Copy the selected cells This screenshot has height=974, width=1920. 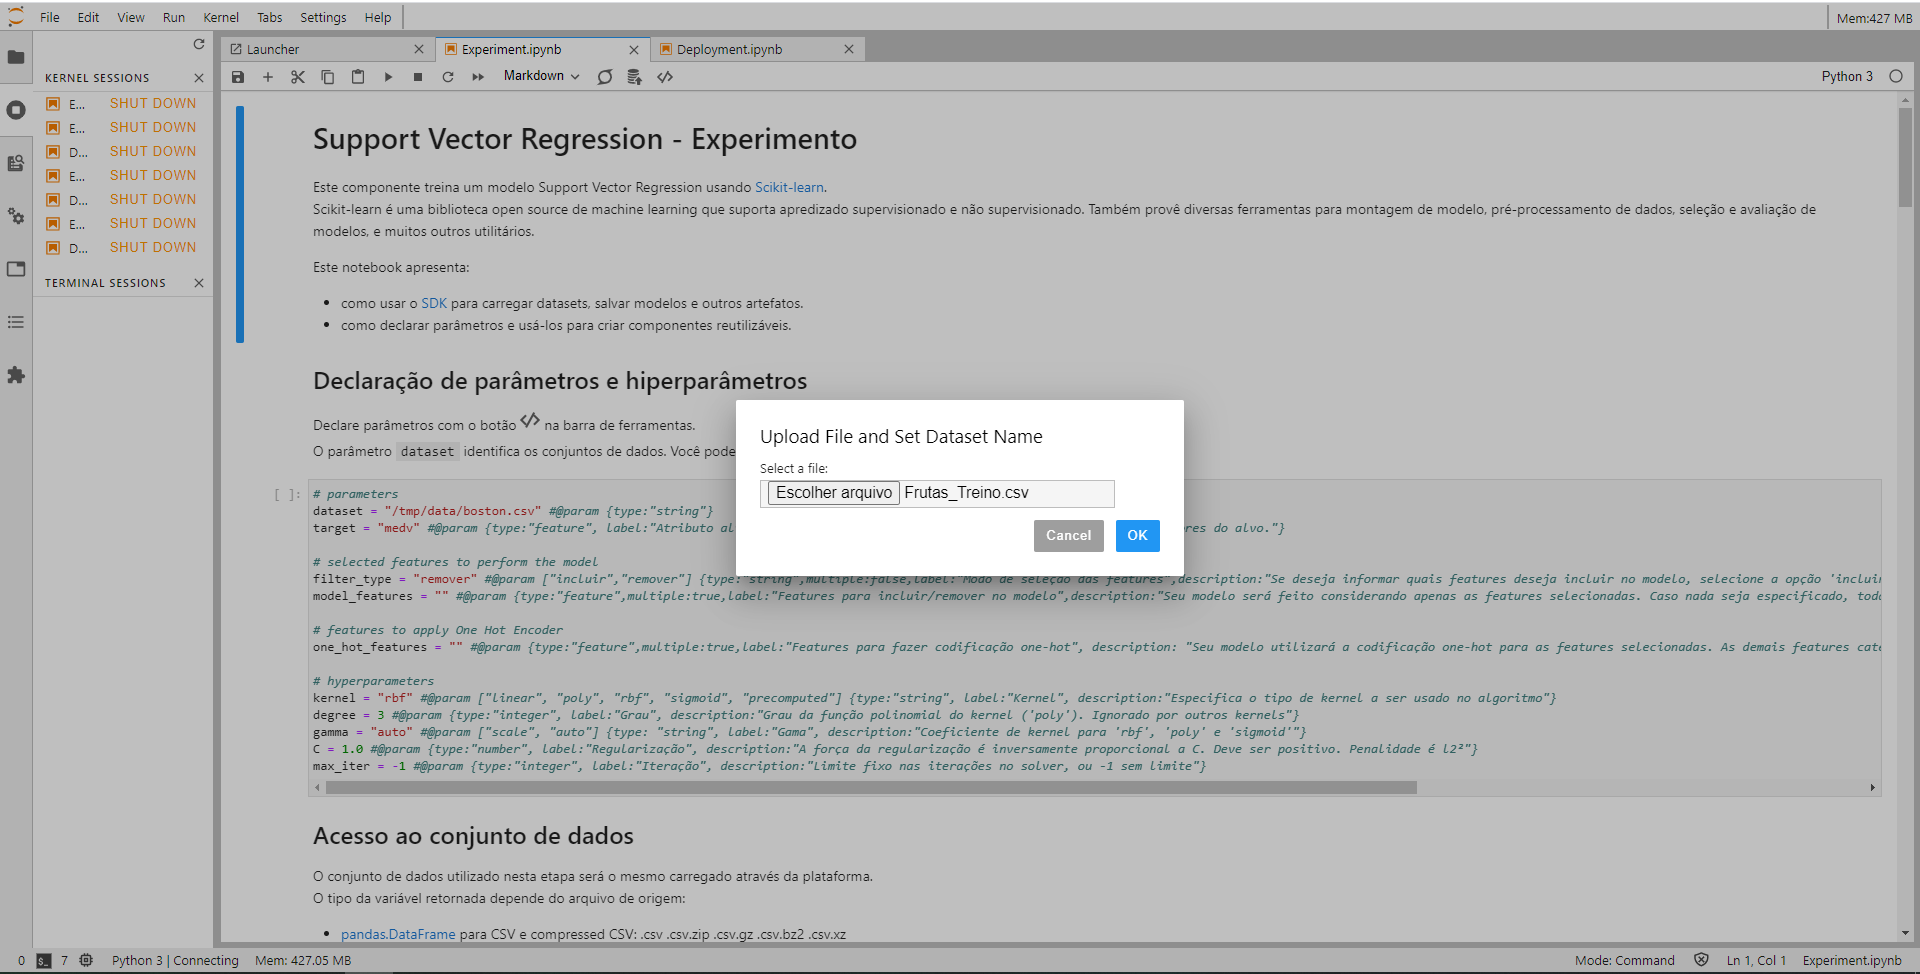tap(328, 77)
